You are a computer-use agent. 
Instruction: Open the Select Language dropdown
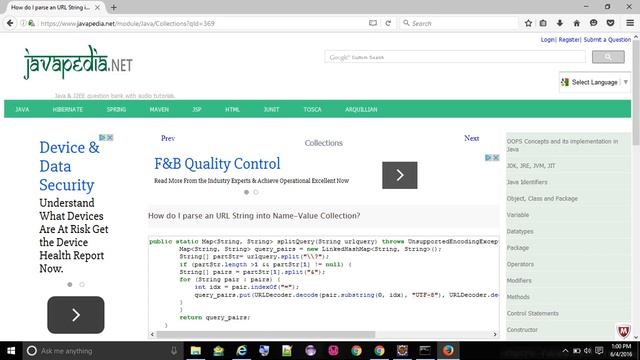point(595,82)
